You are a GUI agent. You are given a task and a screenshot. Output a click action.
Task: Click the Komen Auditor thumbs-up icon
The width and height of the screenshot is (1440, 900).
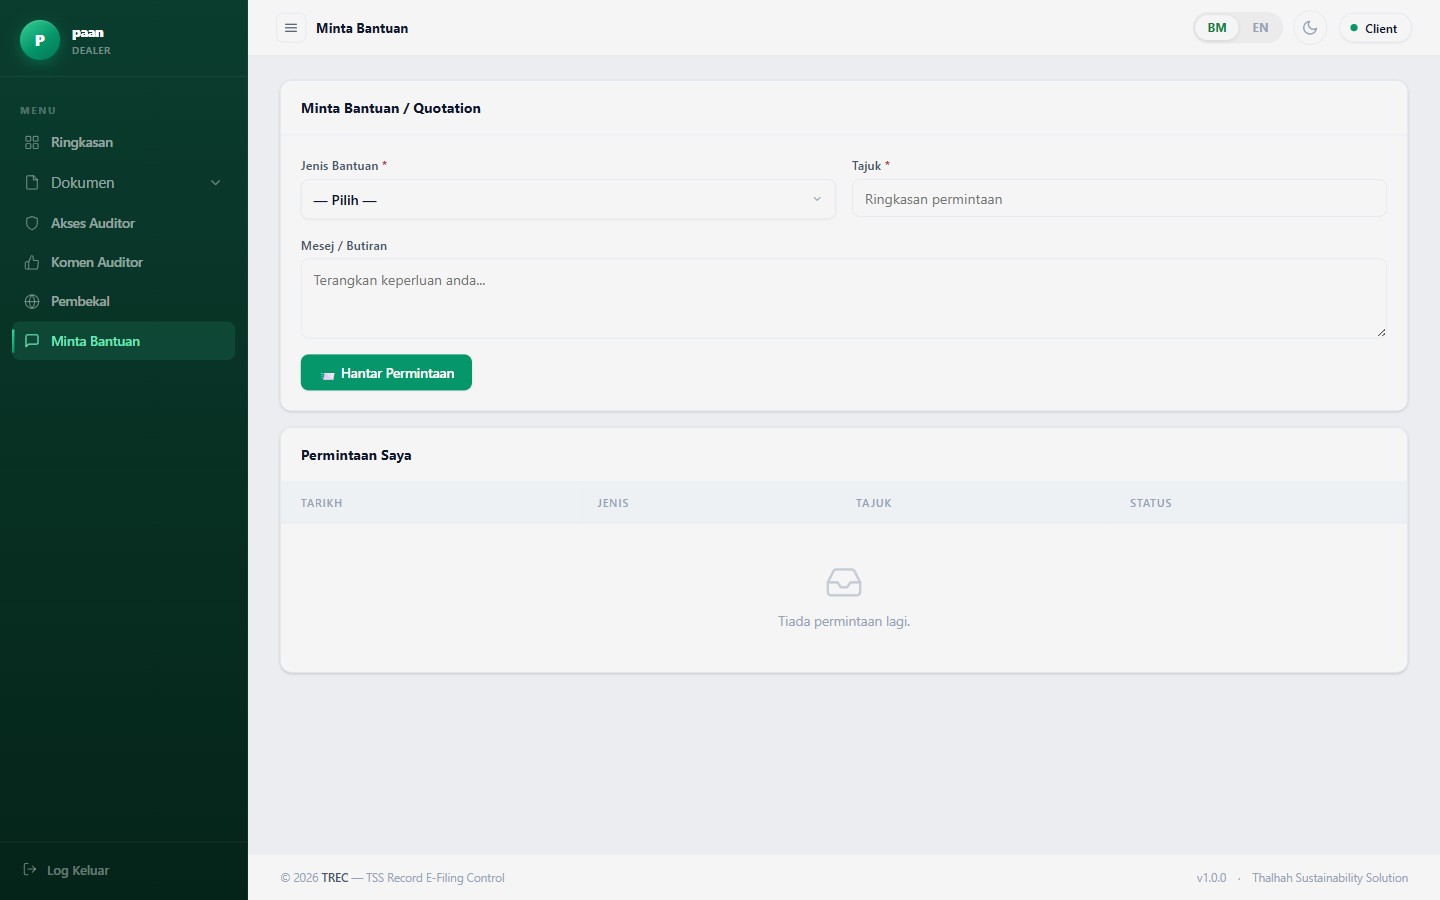pyautogui.click(x=32, y=262)
